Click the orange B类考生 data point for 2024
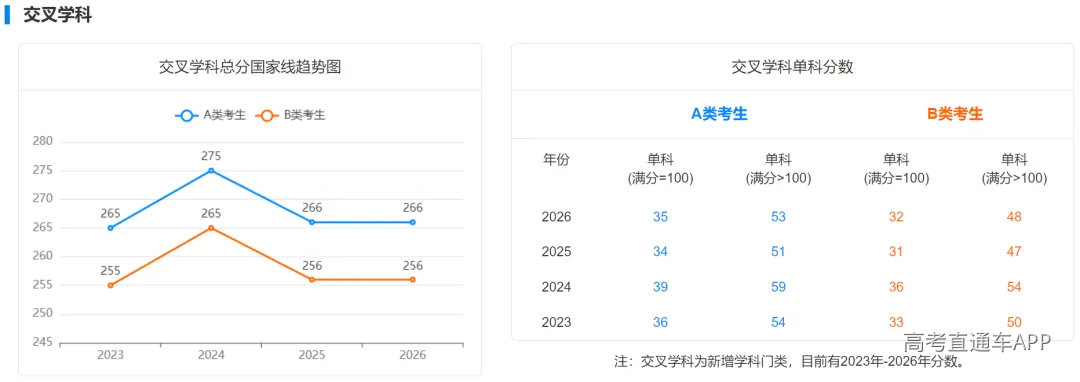The height and width of the screenshot is (382, 1080). click(x=211, y=228)
